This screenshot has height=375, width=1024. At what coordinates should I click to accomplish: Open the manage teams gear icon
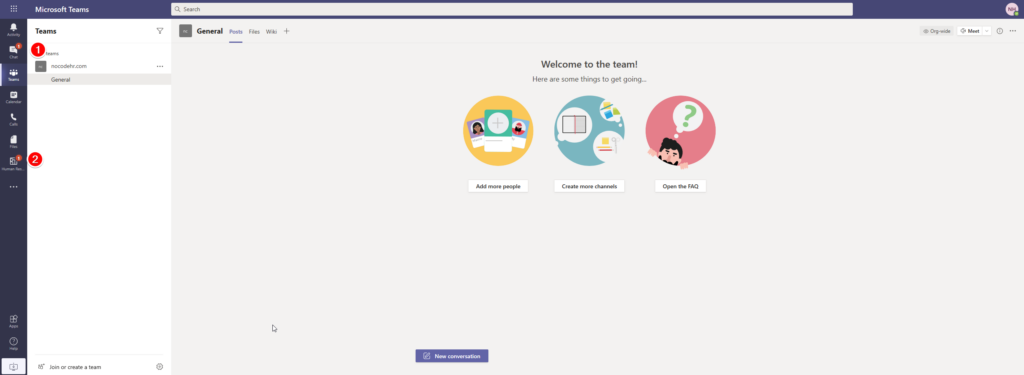click(x=159, y=367)
